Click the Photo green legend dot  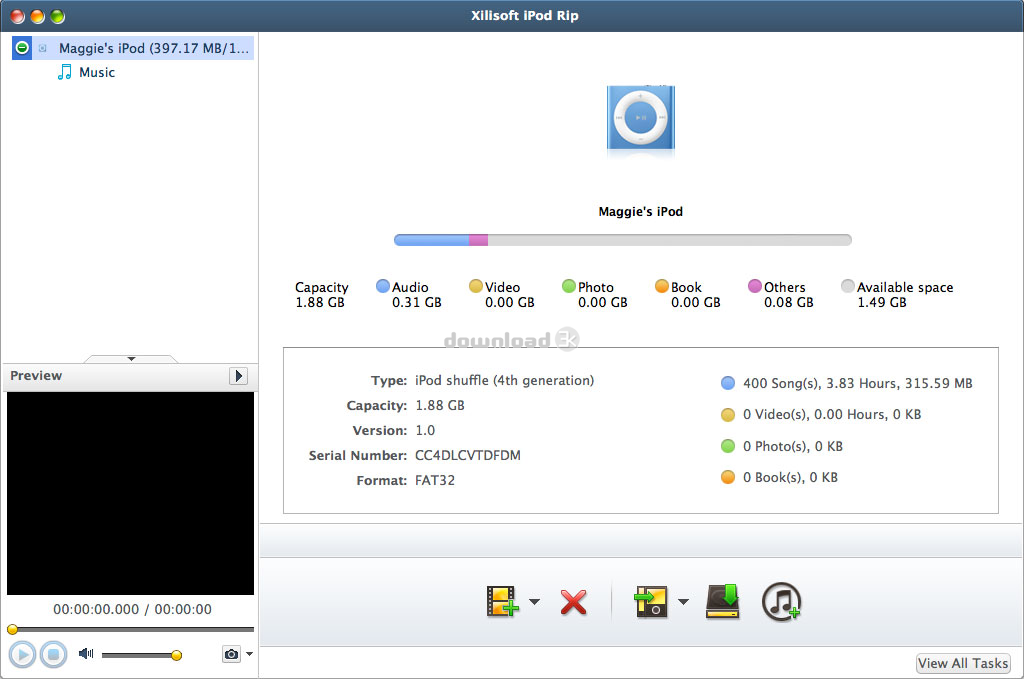(569, 286)
